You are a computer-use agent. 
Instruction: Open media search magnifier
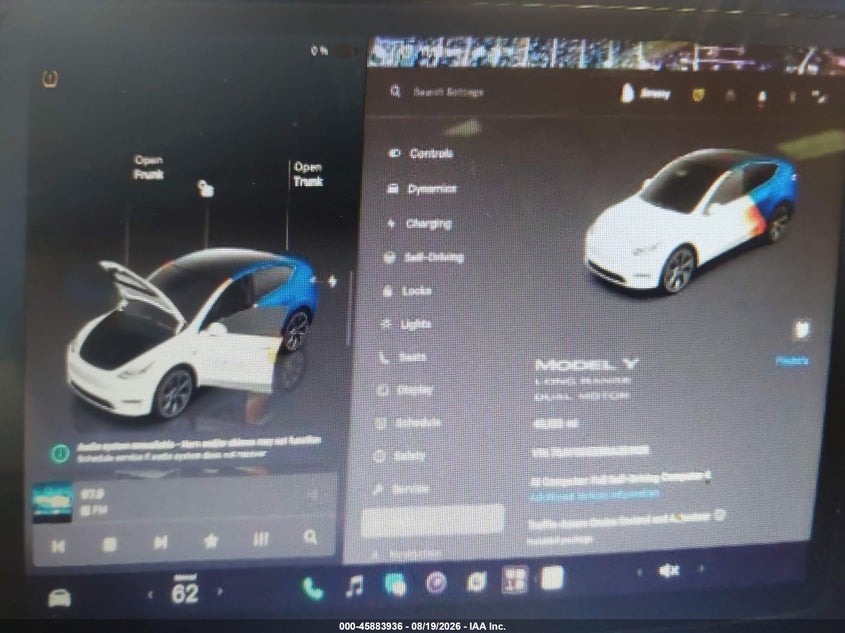310,537
